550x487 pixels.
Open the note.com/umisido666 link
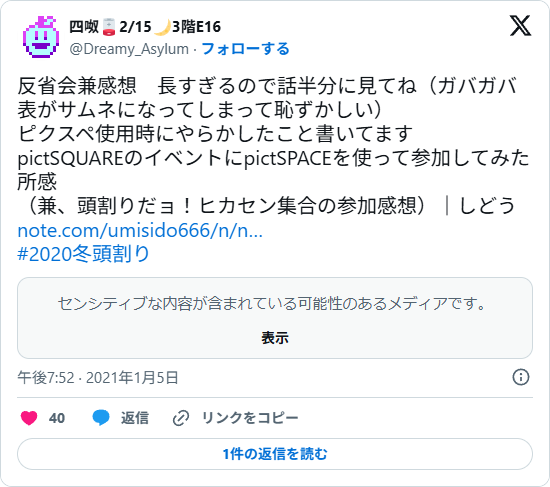(140, 231)
